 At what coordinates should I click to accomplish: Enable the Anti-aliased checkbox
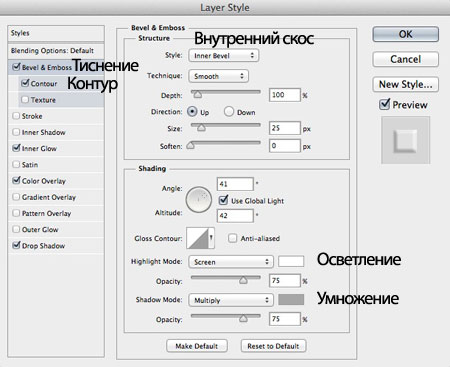(232, 238)
